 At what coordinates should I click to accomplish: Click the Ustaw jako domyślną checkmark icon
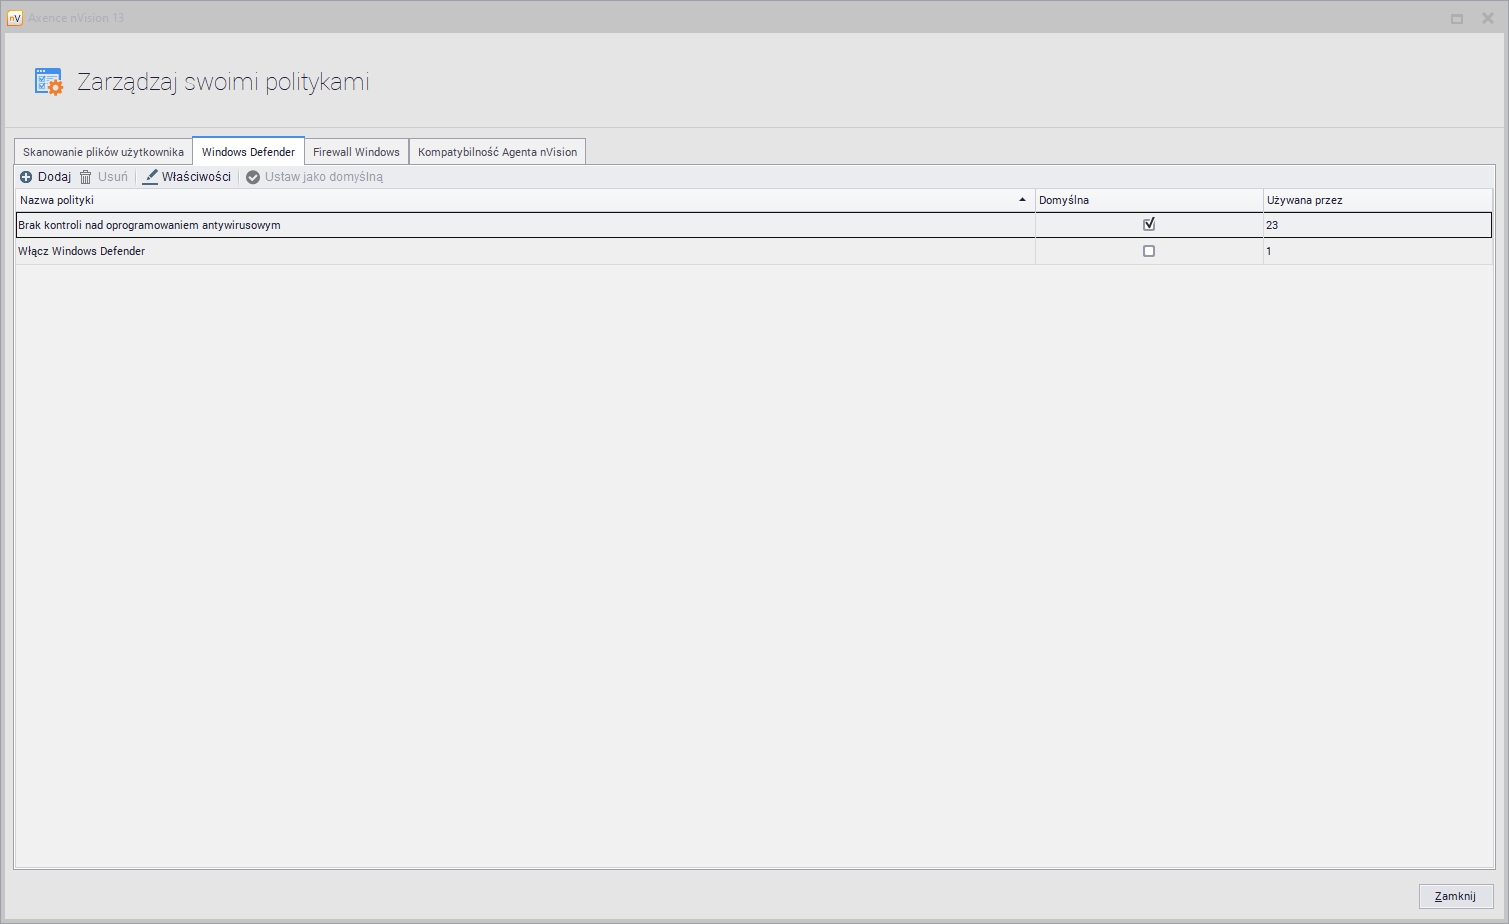coord(253,177)
